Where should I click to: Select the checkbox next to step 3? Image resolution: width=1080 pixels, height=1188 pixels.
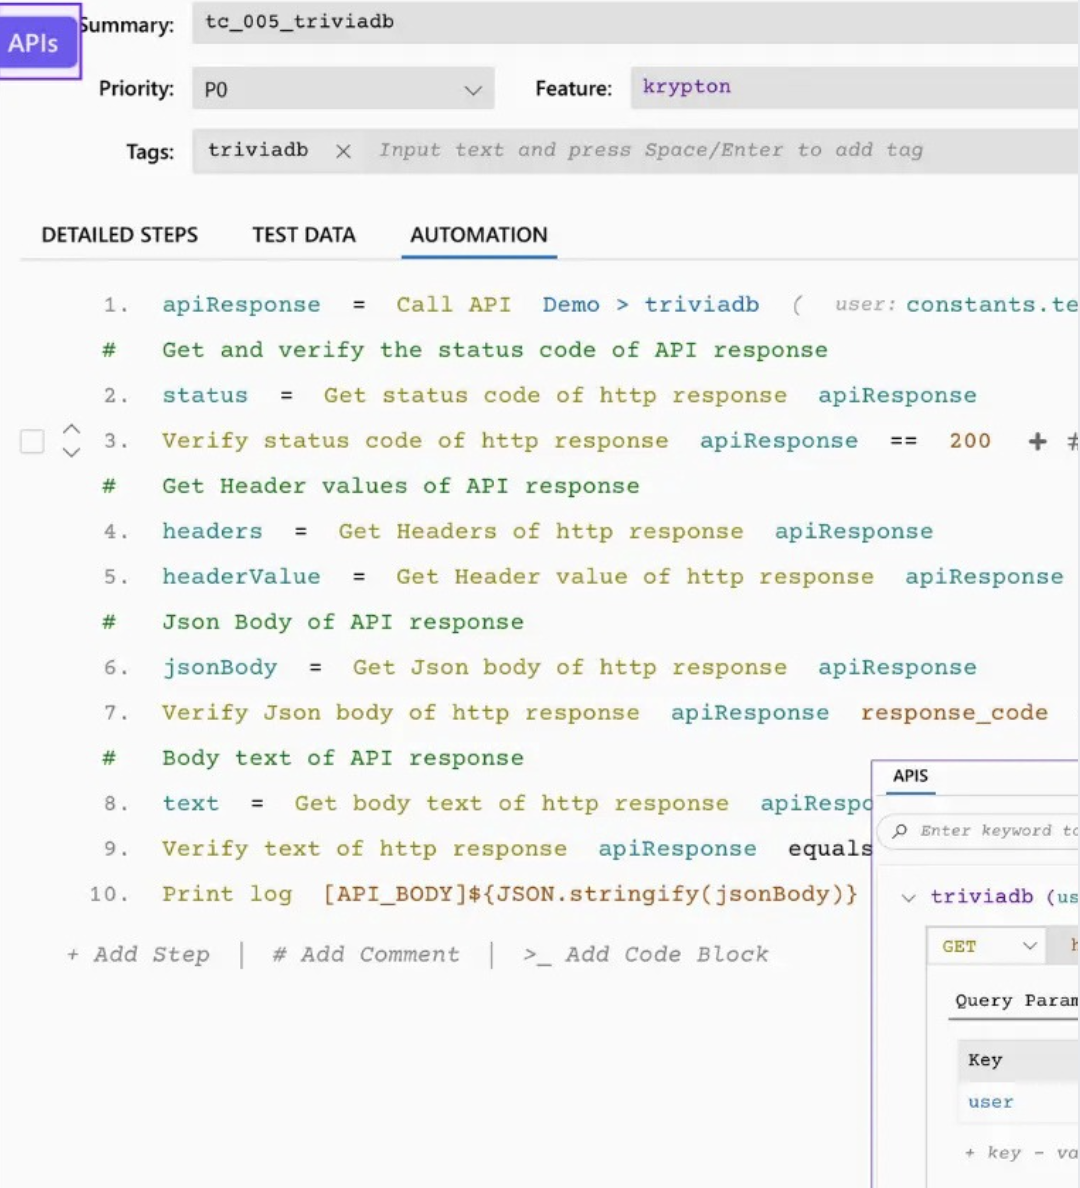(x=31, y=440)
